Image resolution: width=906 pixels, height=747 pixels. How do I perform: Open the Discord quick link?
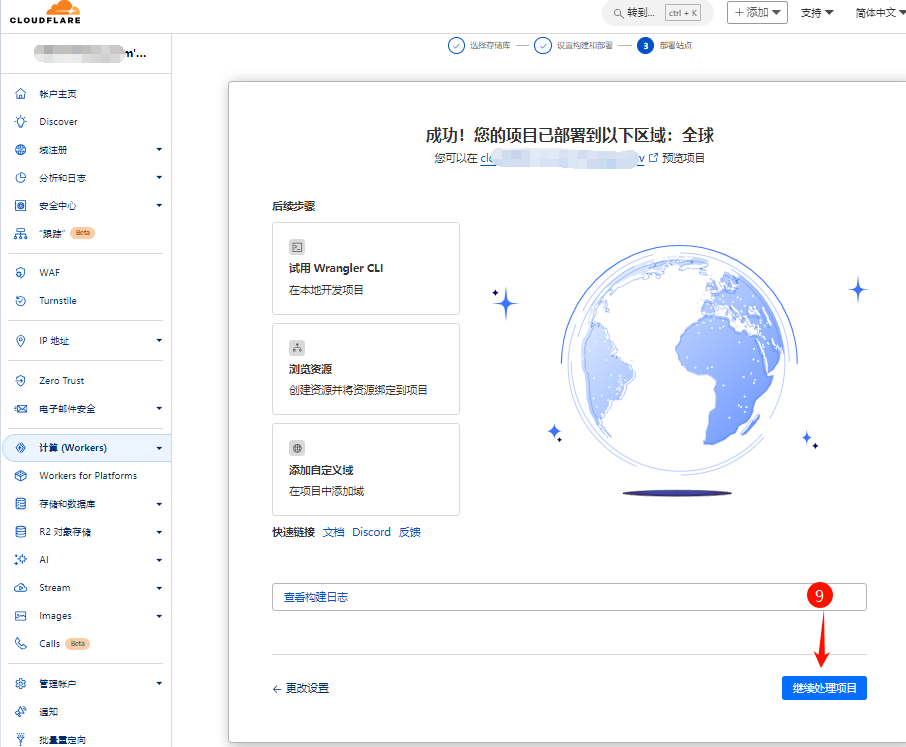[371, 532]
